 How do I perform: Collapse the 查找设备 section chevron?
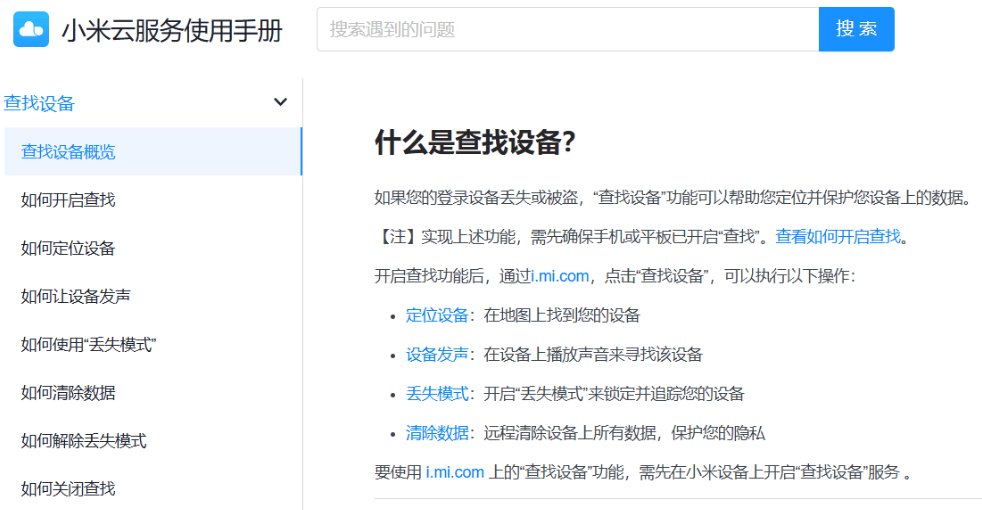point(281,102)
